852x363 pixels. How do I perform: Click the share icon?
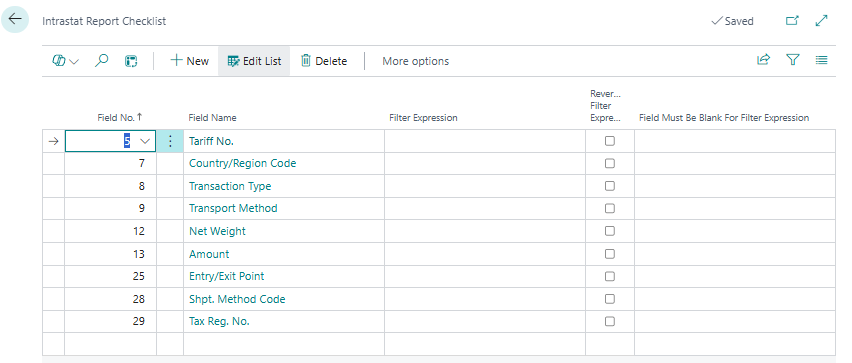pos(763,60)
